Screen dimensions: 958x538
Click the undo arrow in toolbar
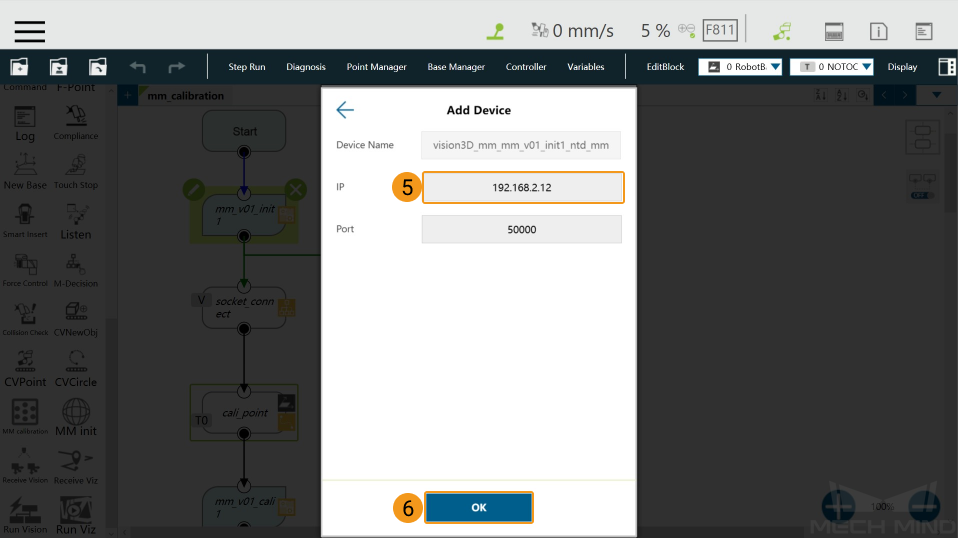click(x=137, y=67)
